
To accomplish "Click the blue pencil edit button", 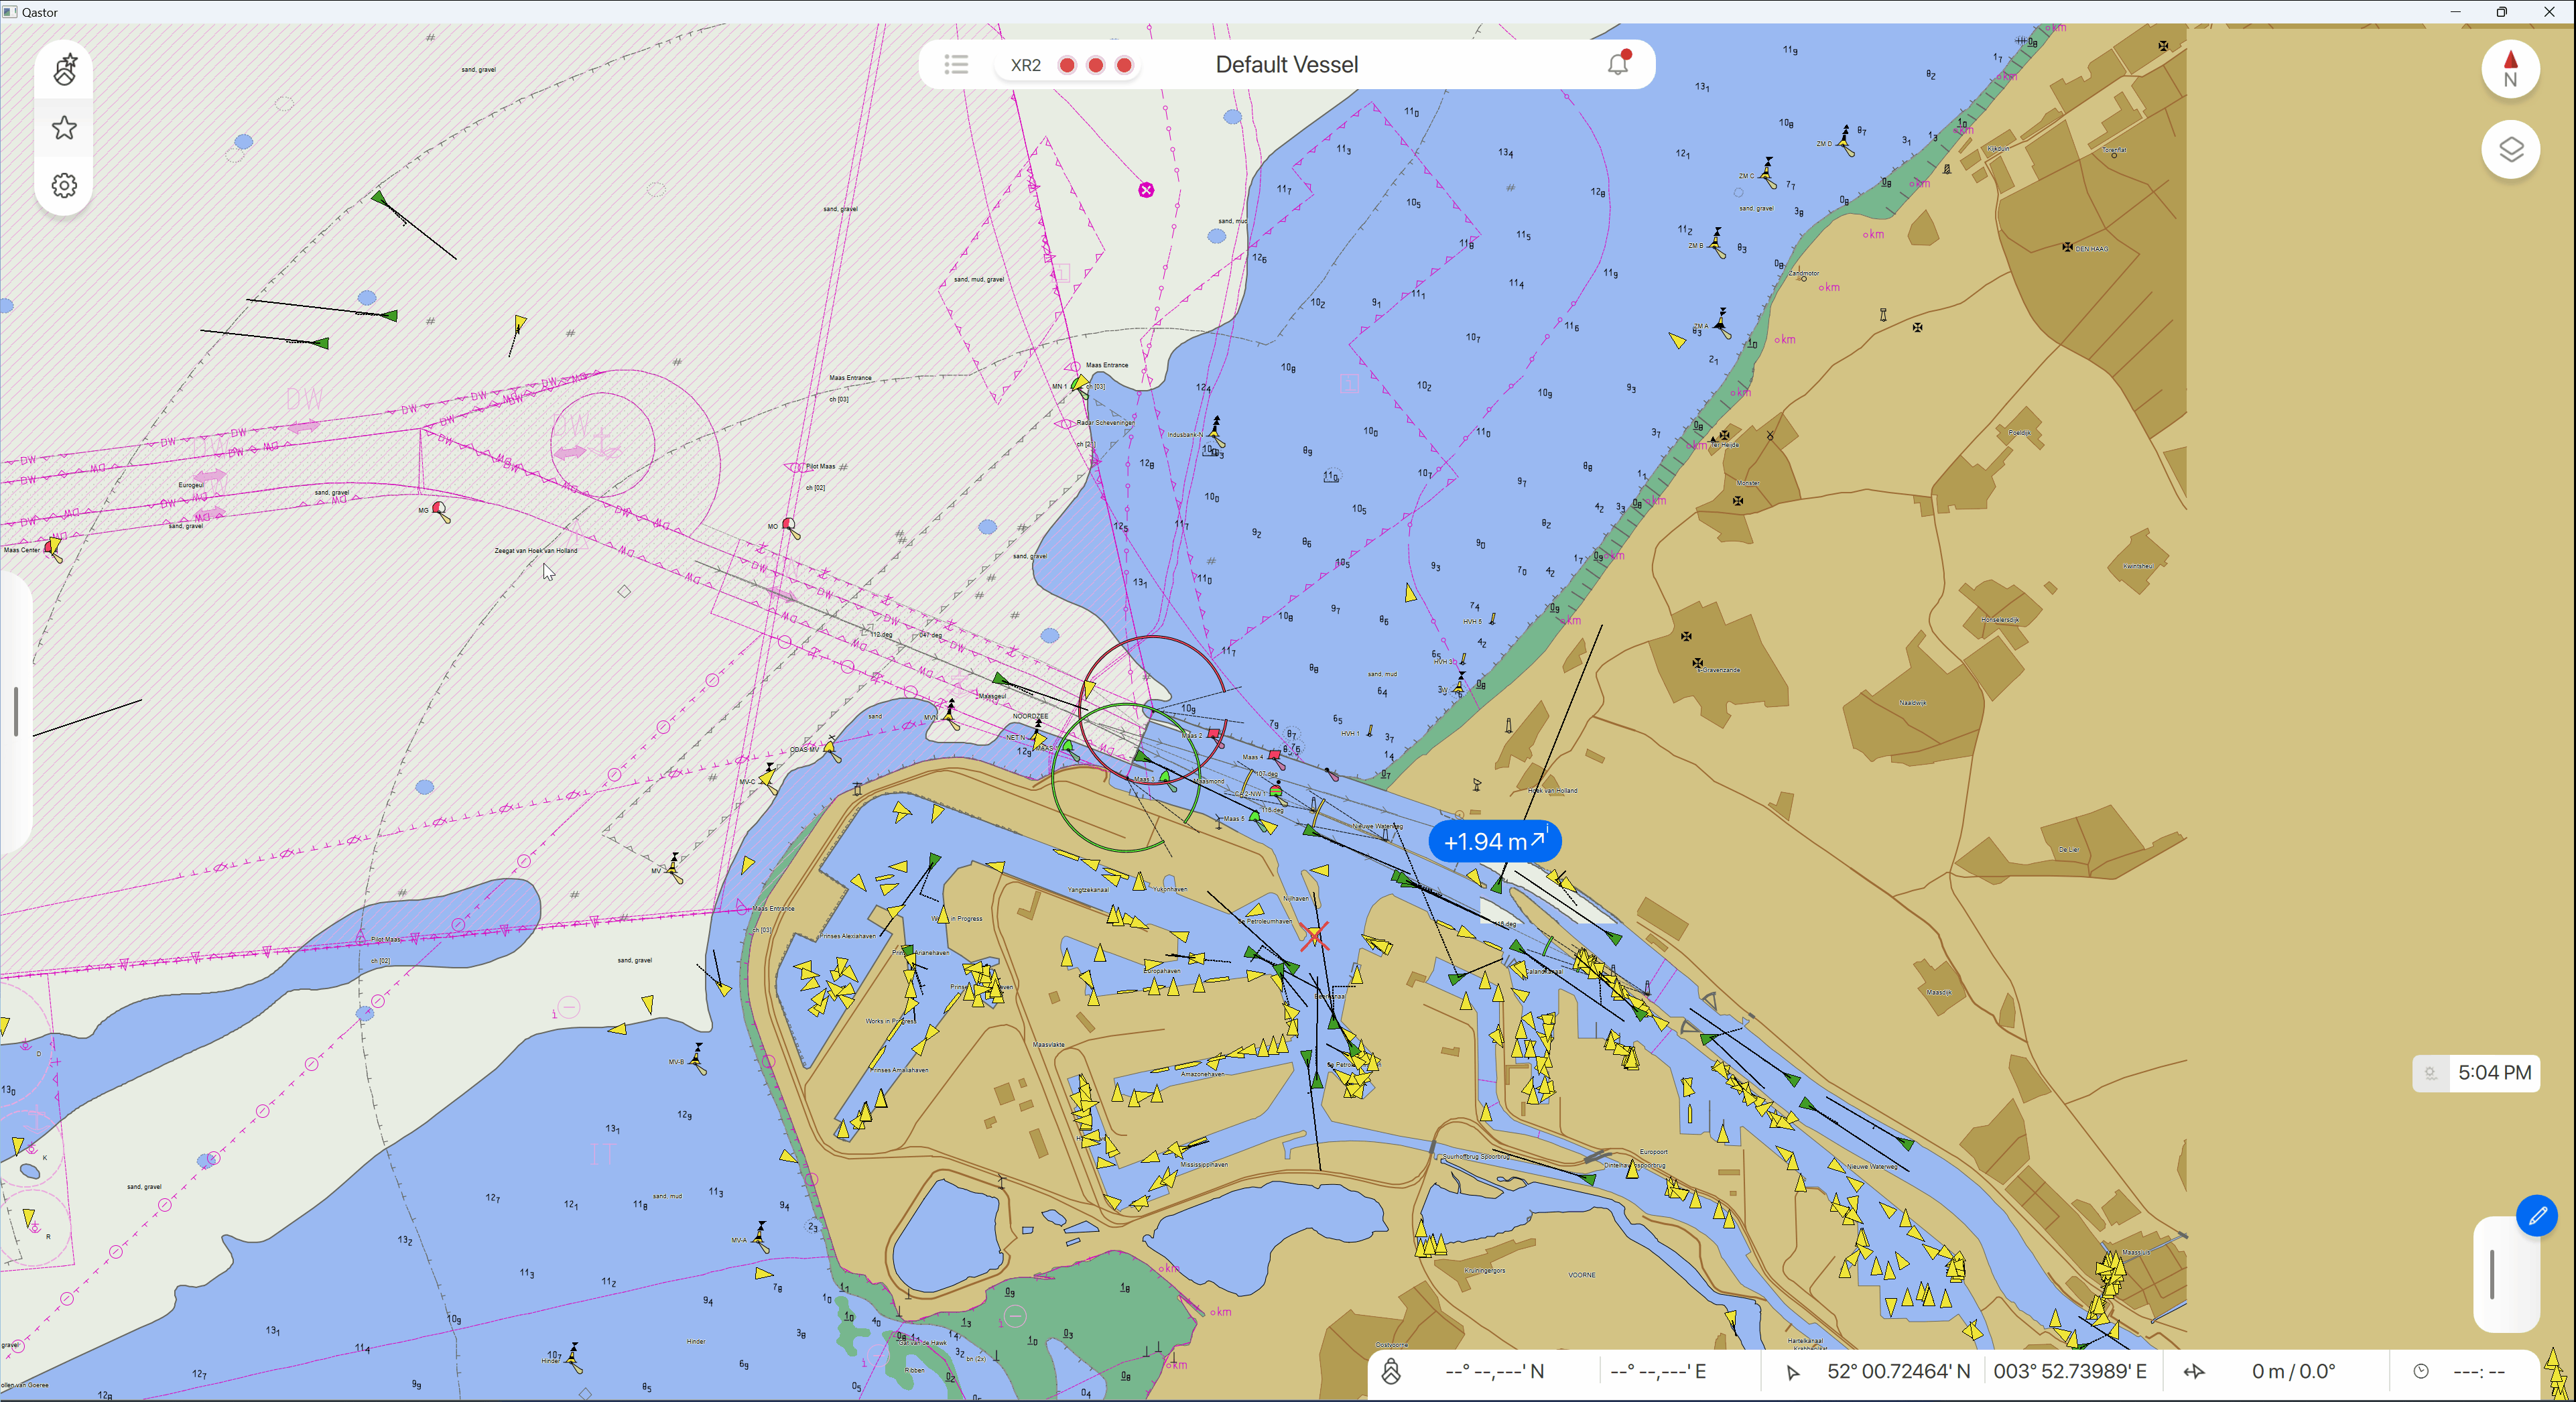I will [x=2537, y=1216].
